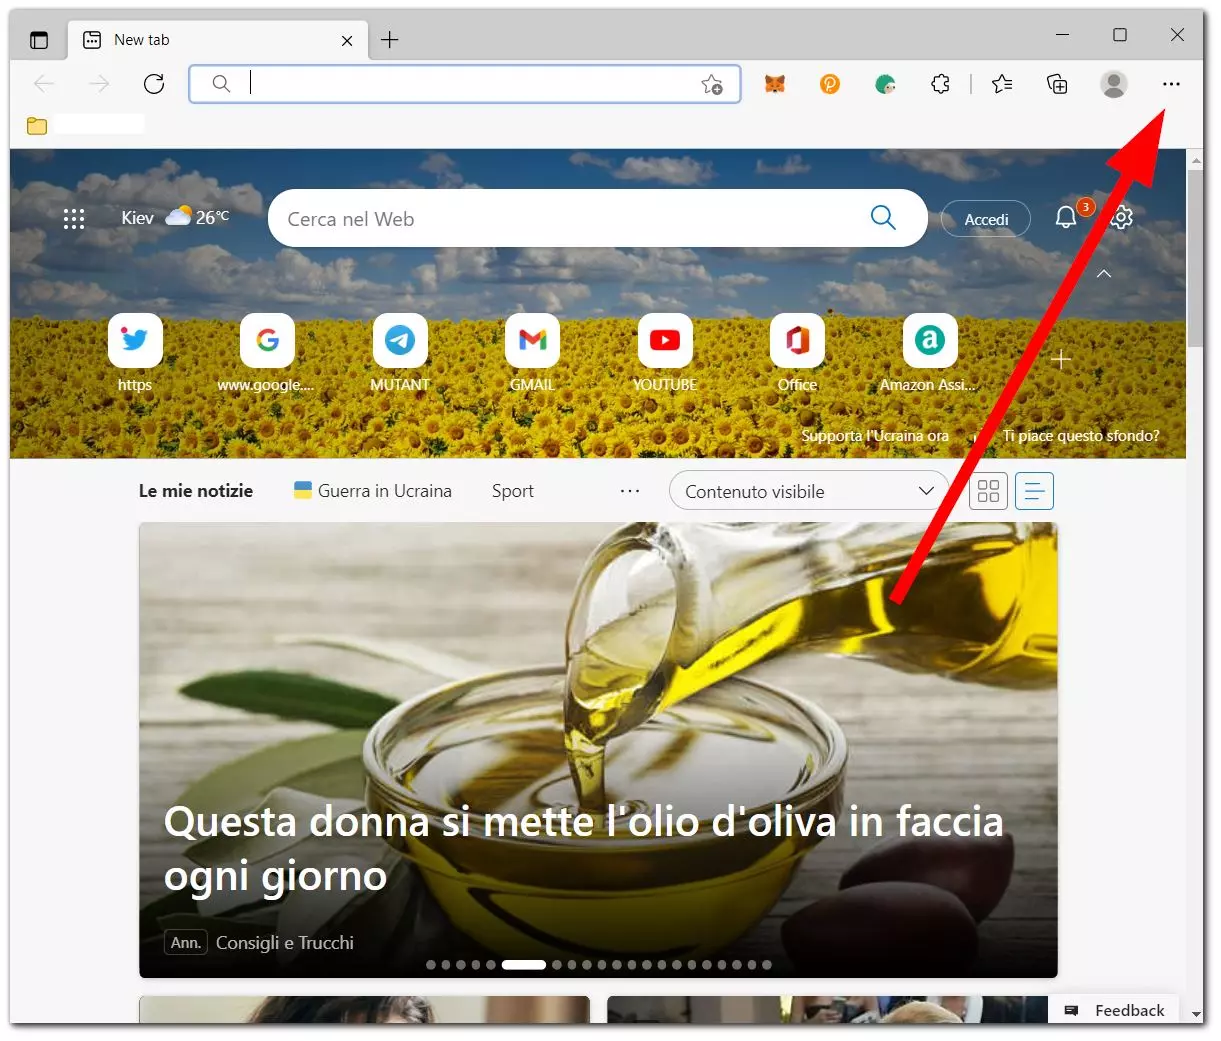1221x1041 pixels.
Task: Switch feed to list view
Action: [x=1034, y=491]
